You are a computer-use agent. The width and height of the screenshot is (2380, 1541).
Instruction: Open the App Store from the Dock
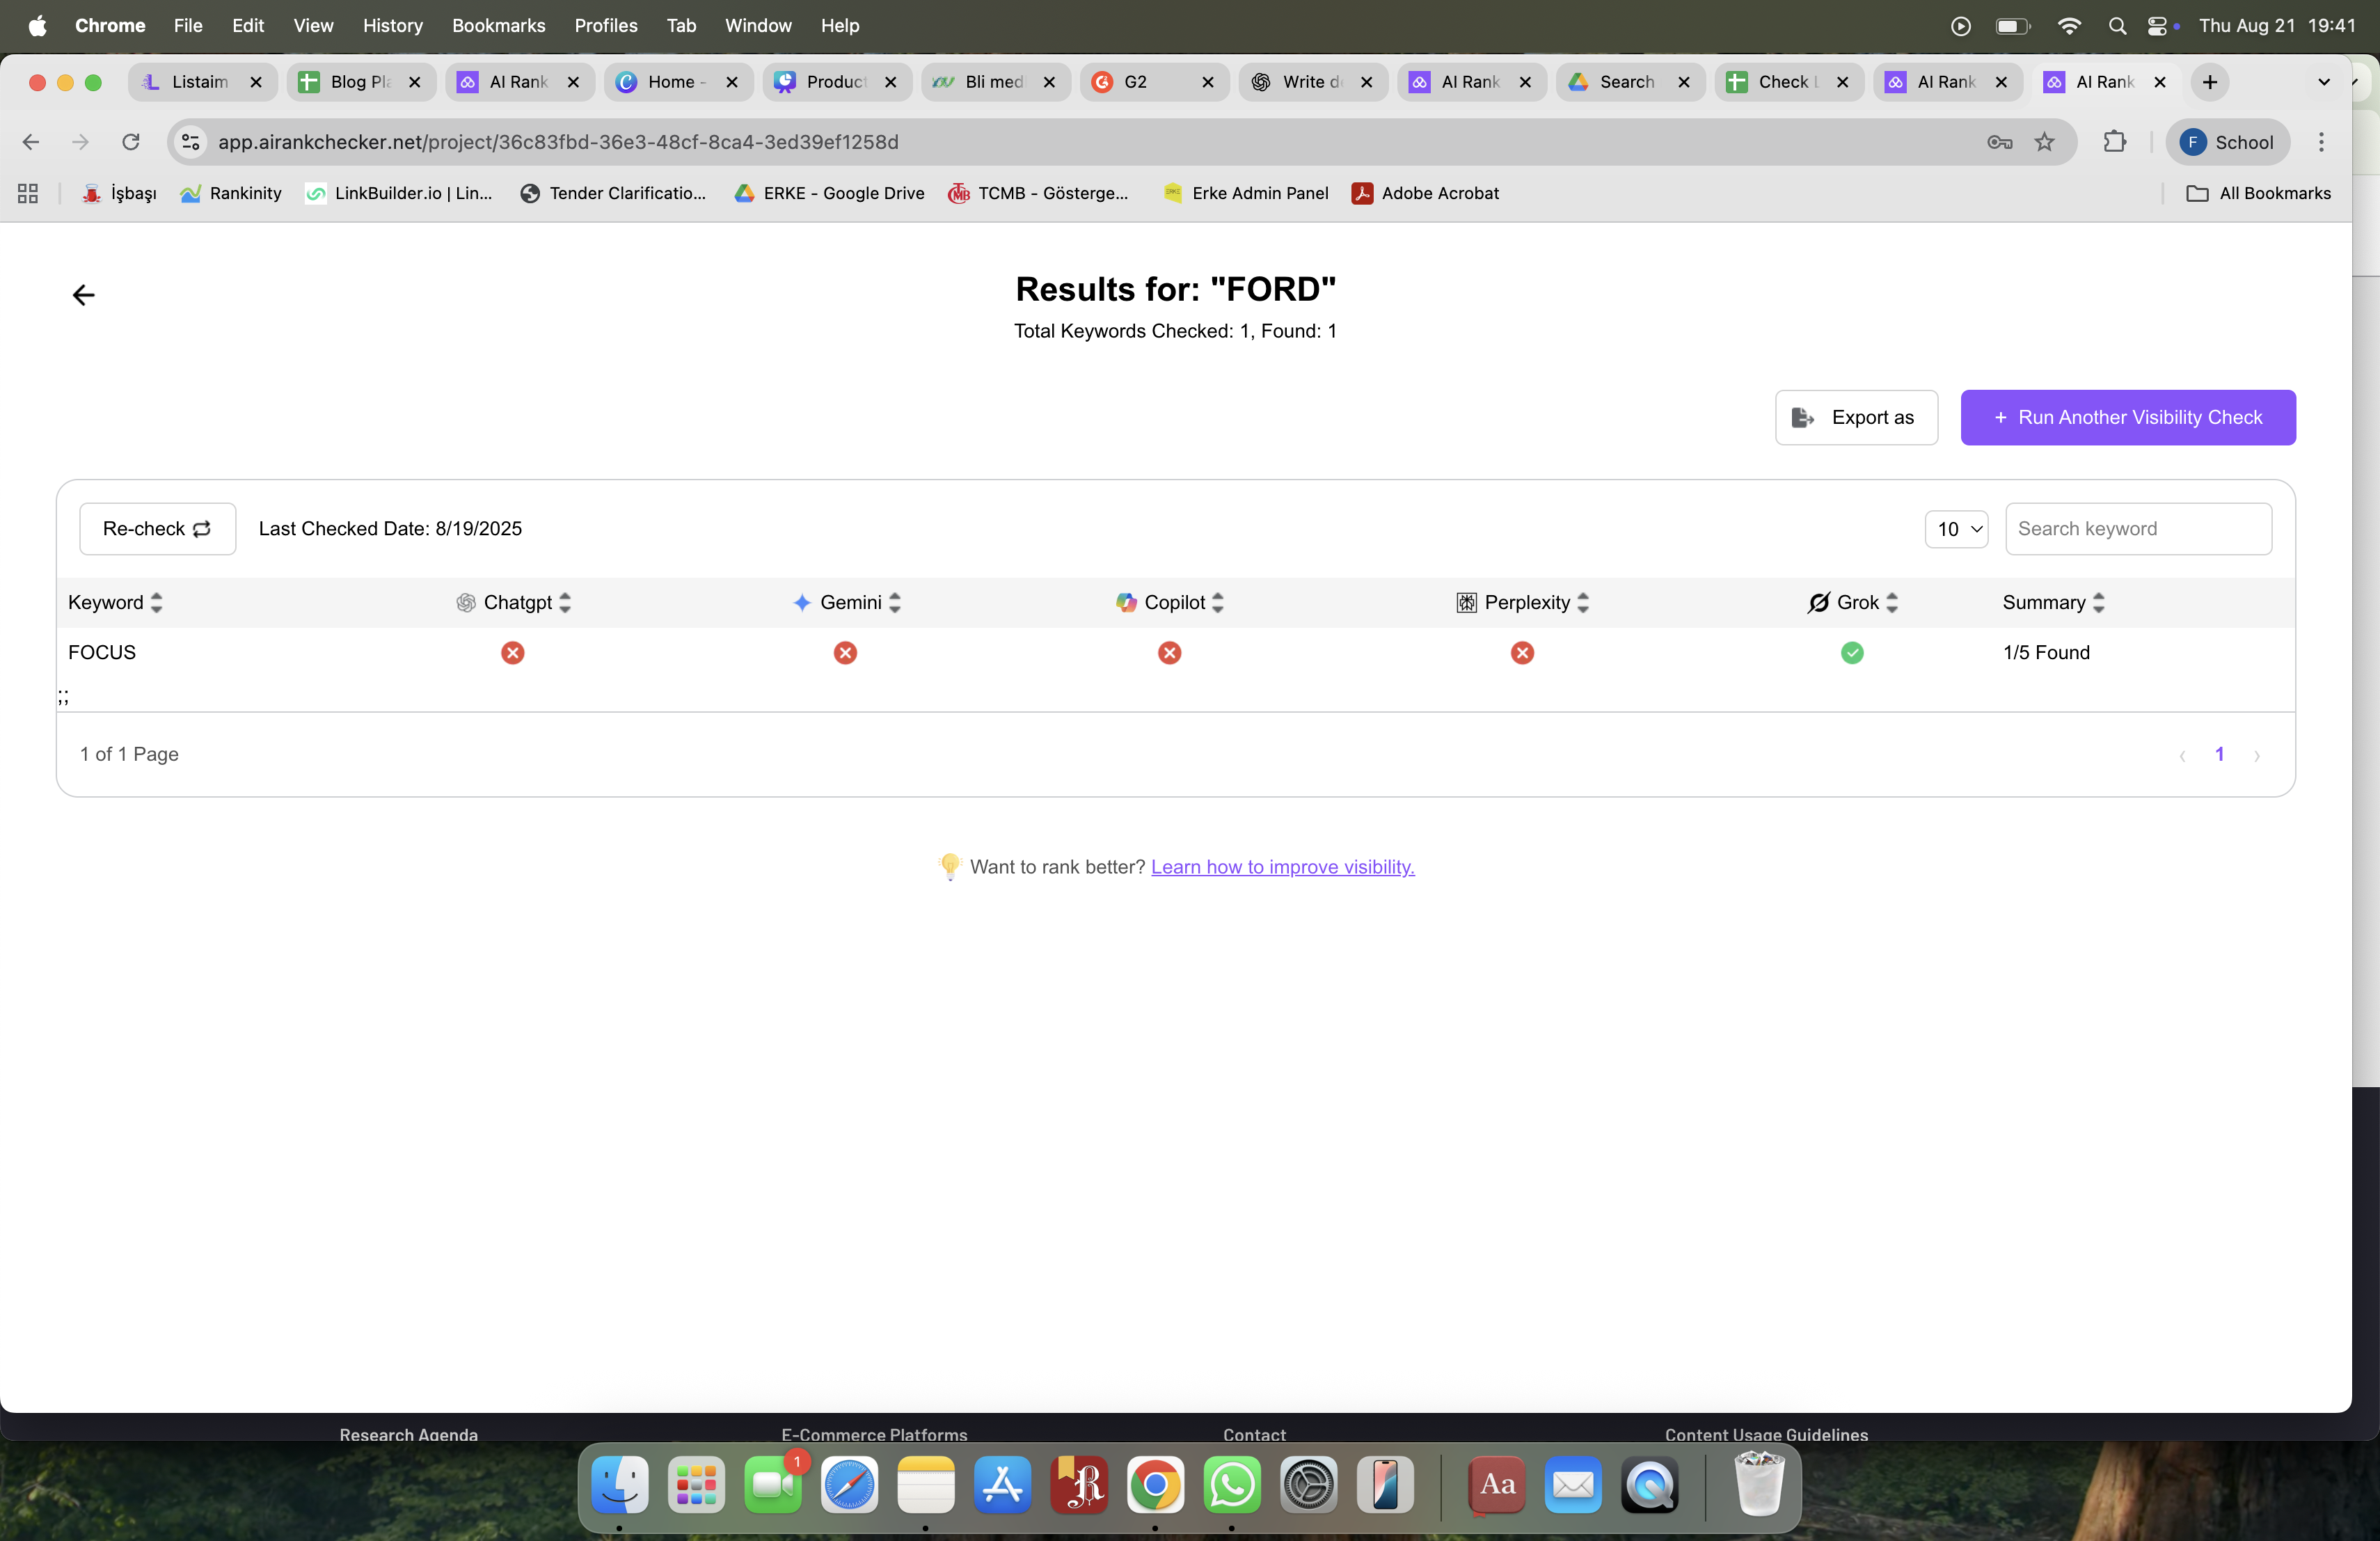point(1002,1485)
